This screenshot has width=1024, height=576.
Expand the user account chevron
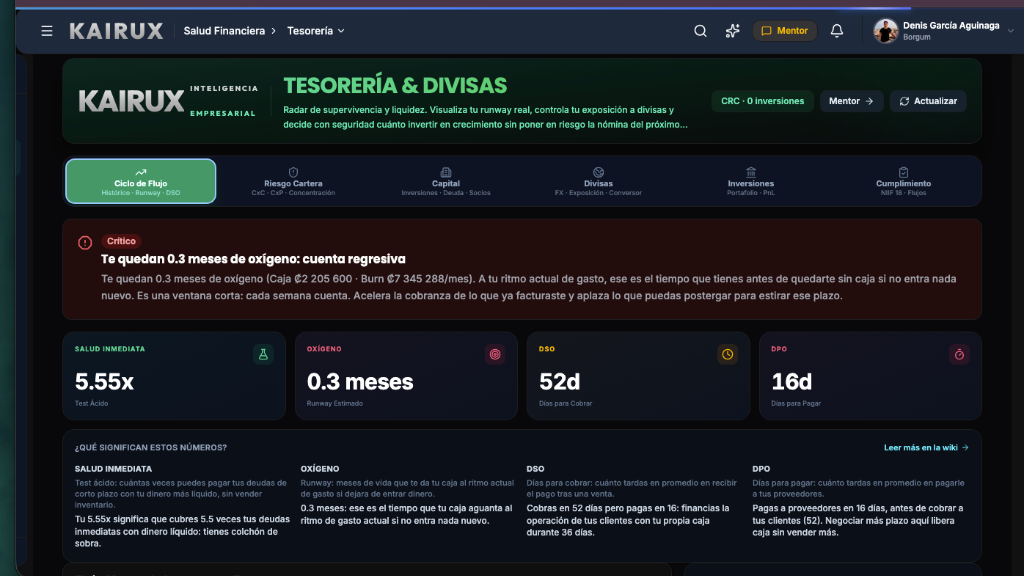(x=1010, y=31)
